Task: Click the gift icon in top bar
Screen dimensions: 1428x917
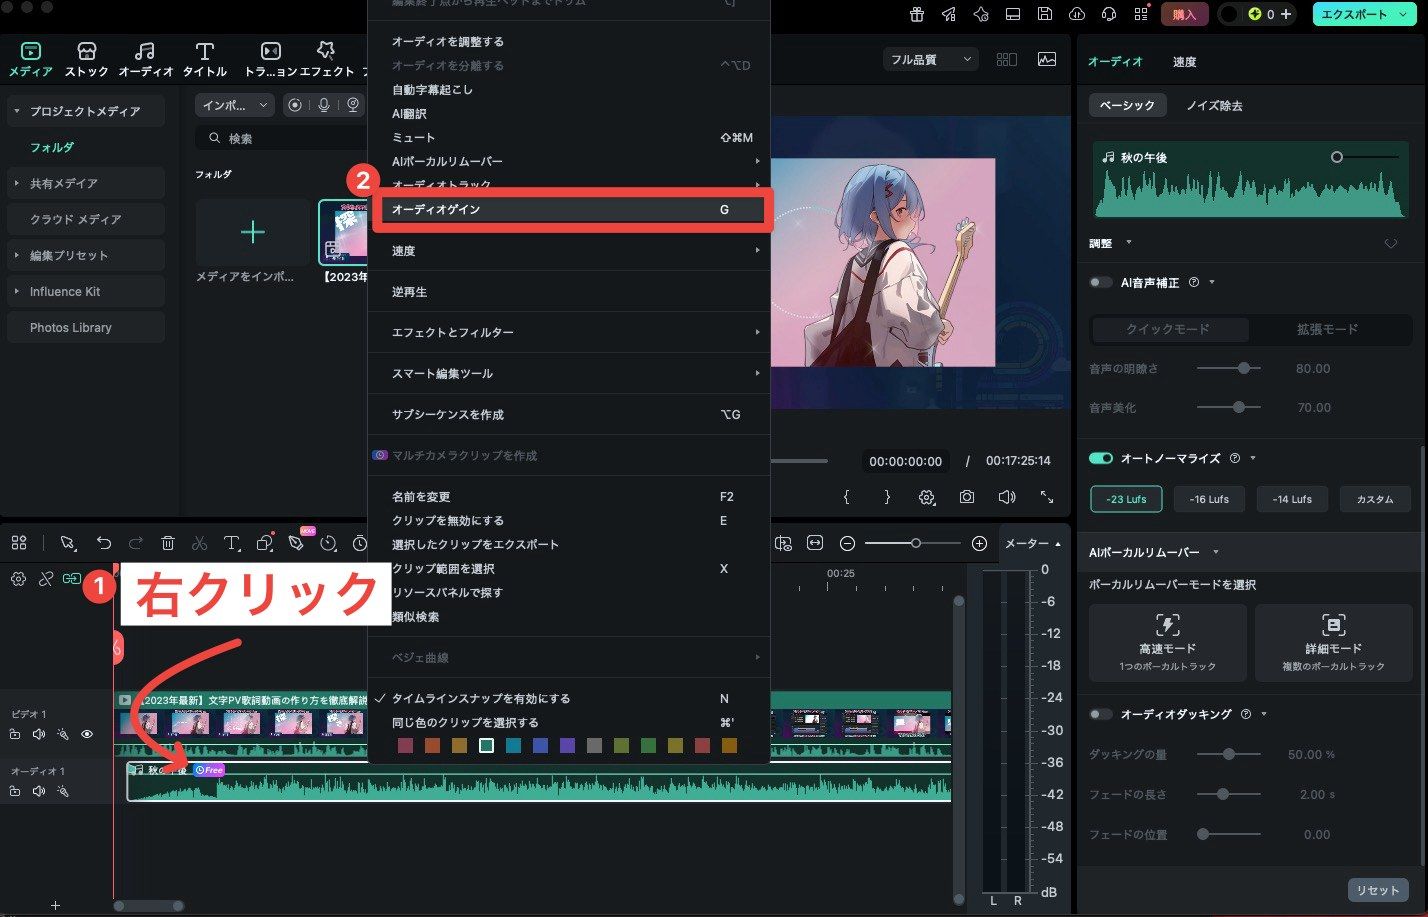Action: (x=917, y=14)
